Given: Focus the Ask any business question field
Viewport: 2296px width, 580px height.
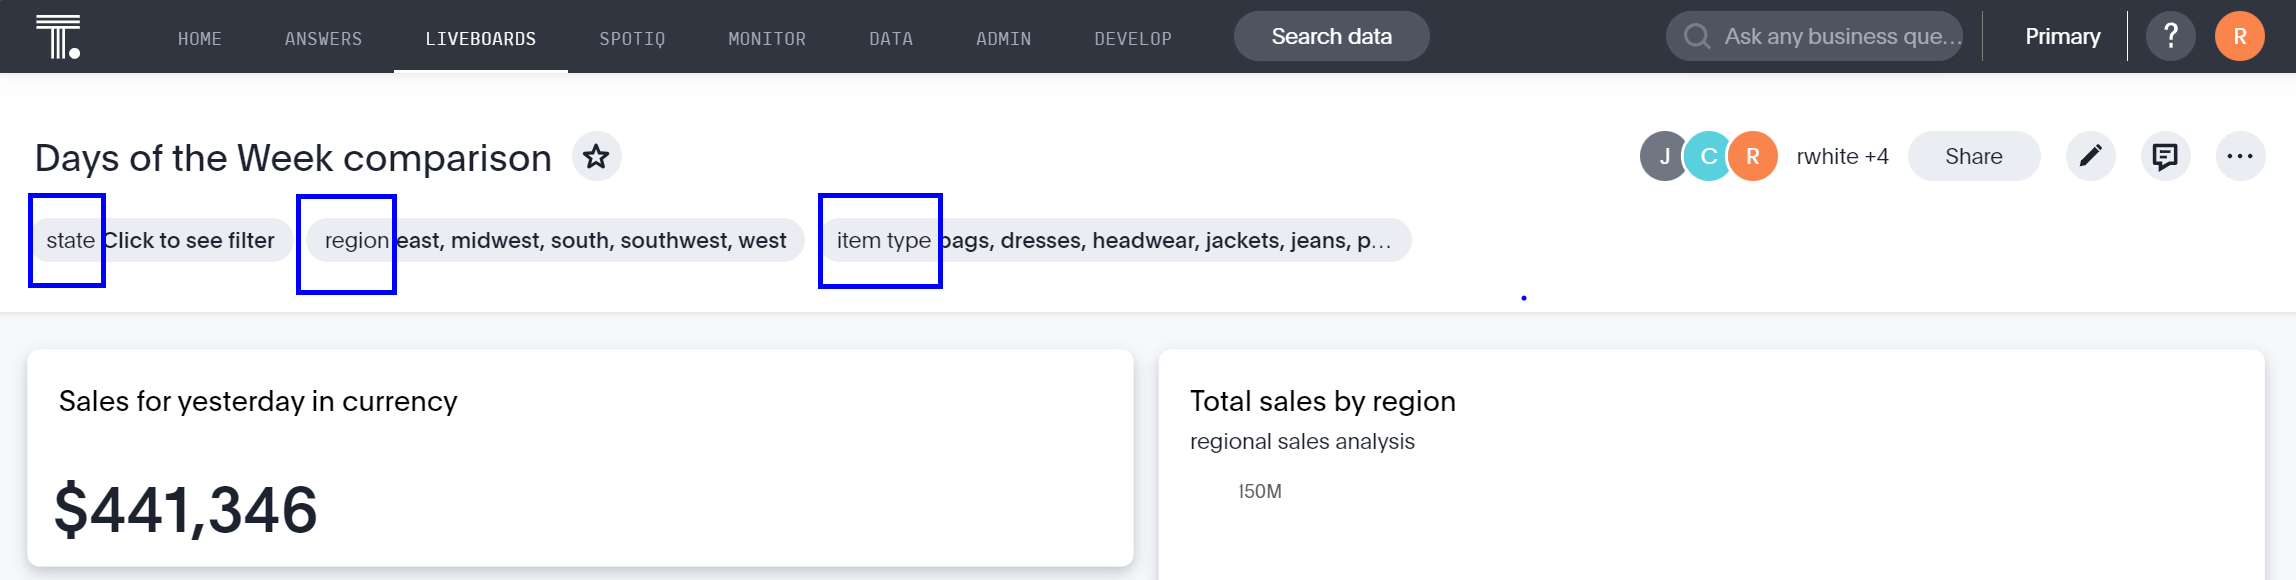Looking at the screenshot, I should (1814, 36).
